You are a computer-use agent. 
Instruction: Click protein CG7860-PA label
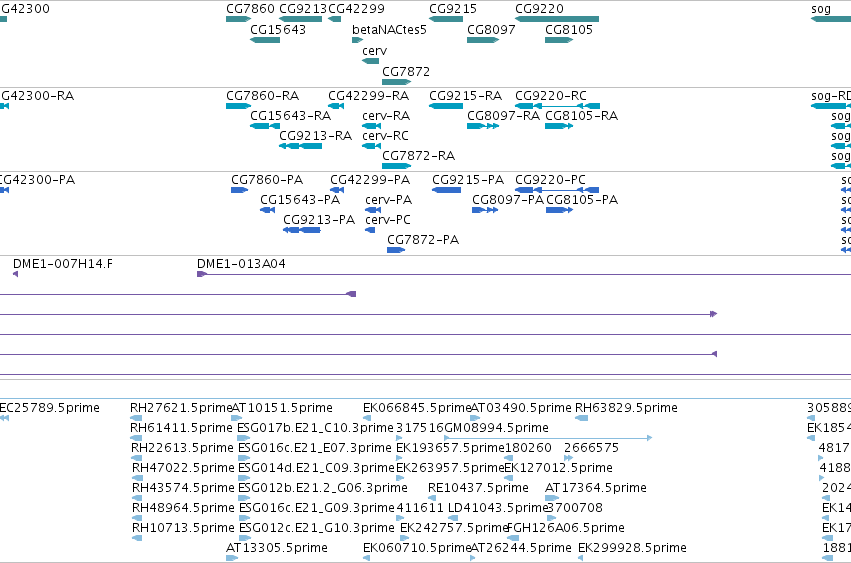tap(267, 180)
